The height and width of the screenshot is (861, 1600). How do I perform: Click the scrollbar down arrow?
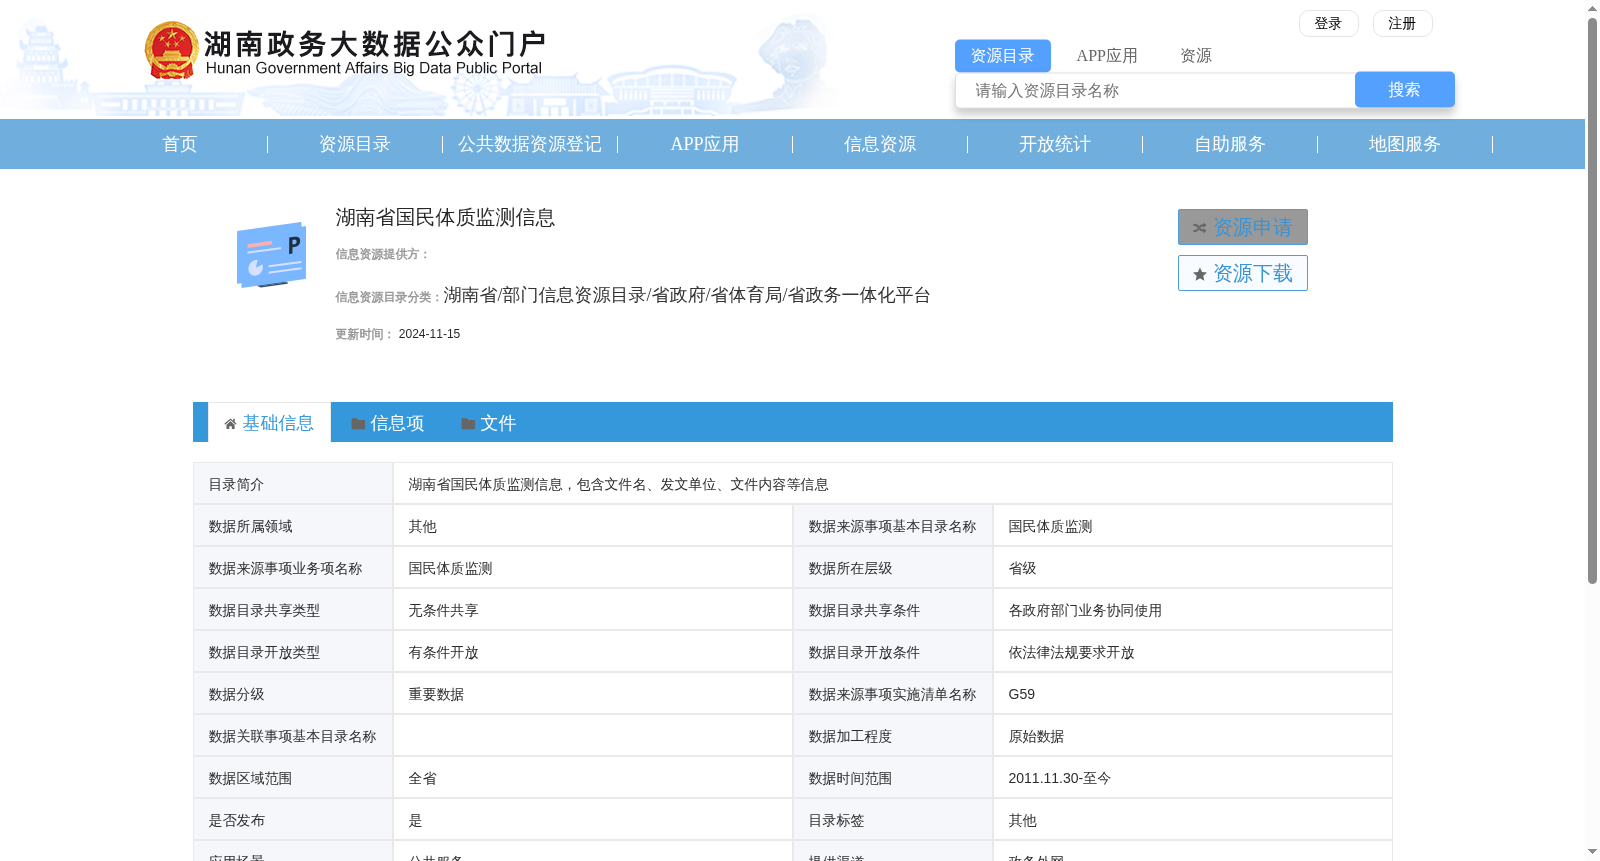[1592, 852]
